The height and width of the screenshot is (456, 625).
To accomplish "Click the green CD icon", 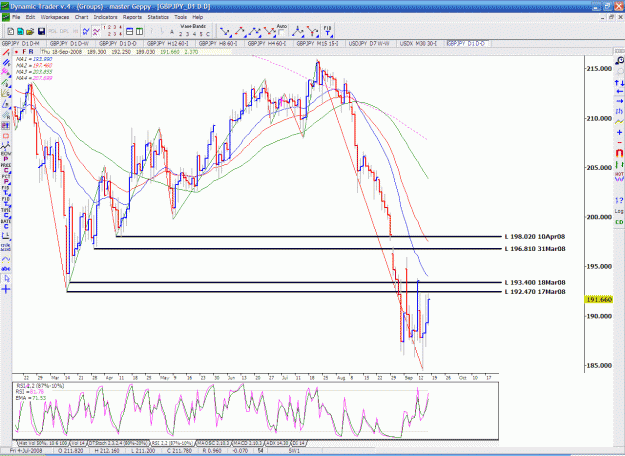I will (x=619, y=222).
